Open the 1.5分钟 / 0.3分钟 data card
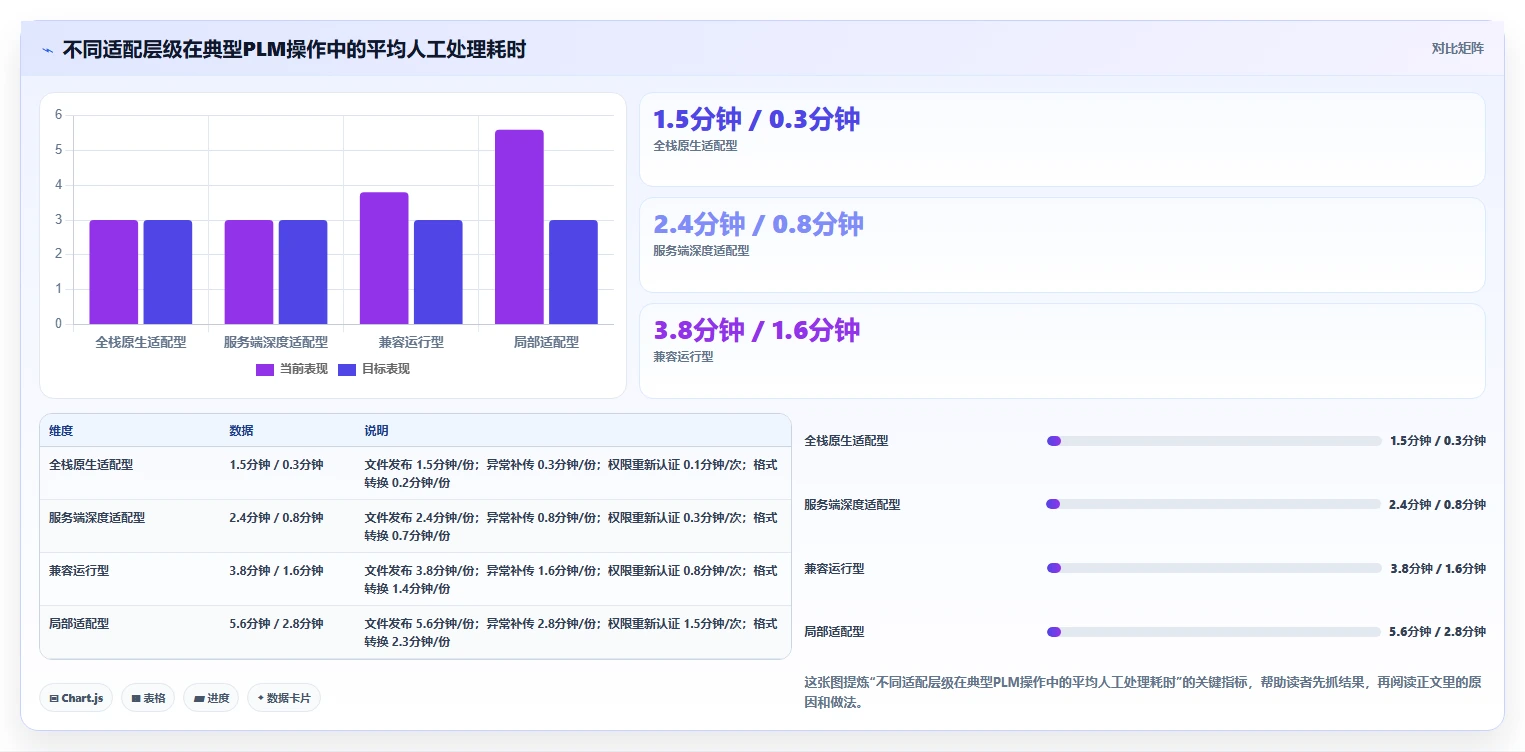The height and width of the screenshot is (752, 1525). pyautogui.click(x=1062, y=140)
